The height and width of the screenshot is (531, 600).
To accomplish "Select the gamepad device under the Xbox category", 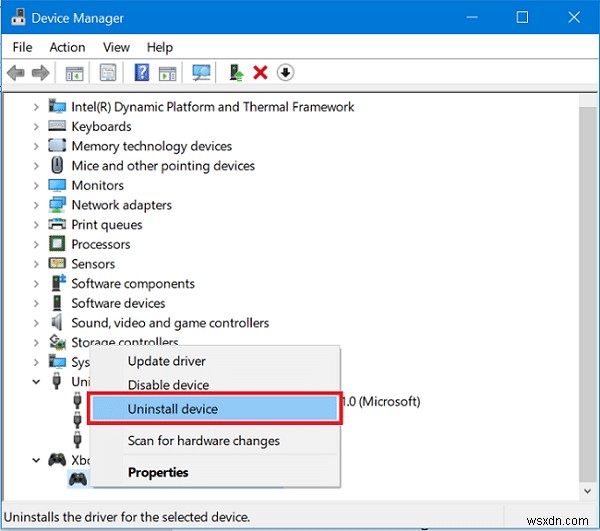I will pos(78,479).
